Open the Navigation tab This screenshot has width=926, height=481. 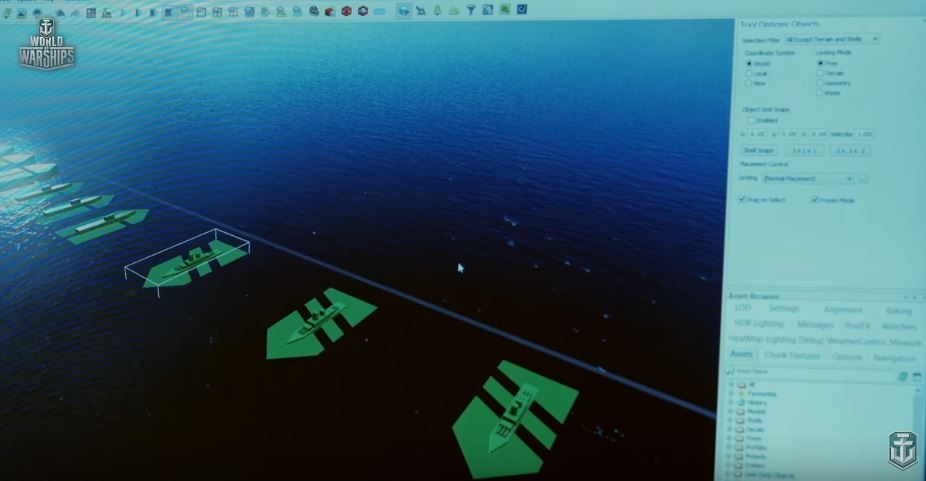tap(894, 358)
